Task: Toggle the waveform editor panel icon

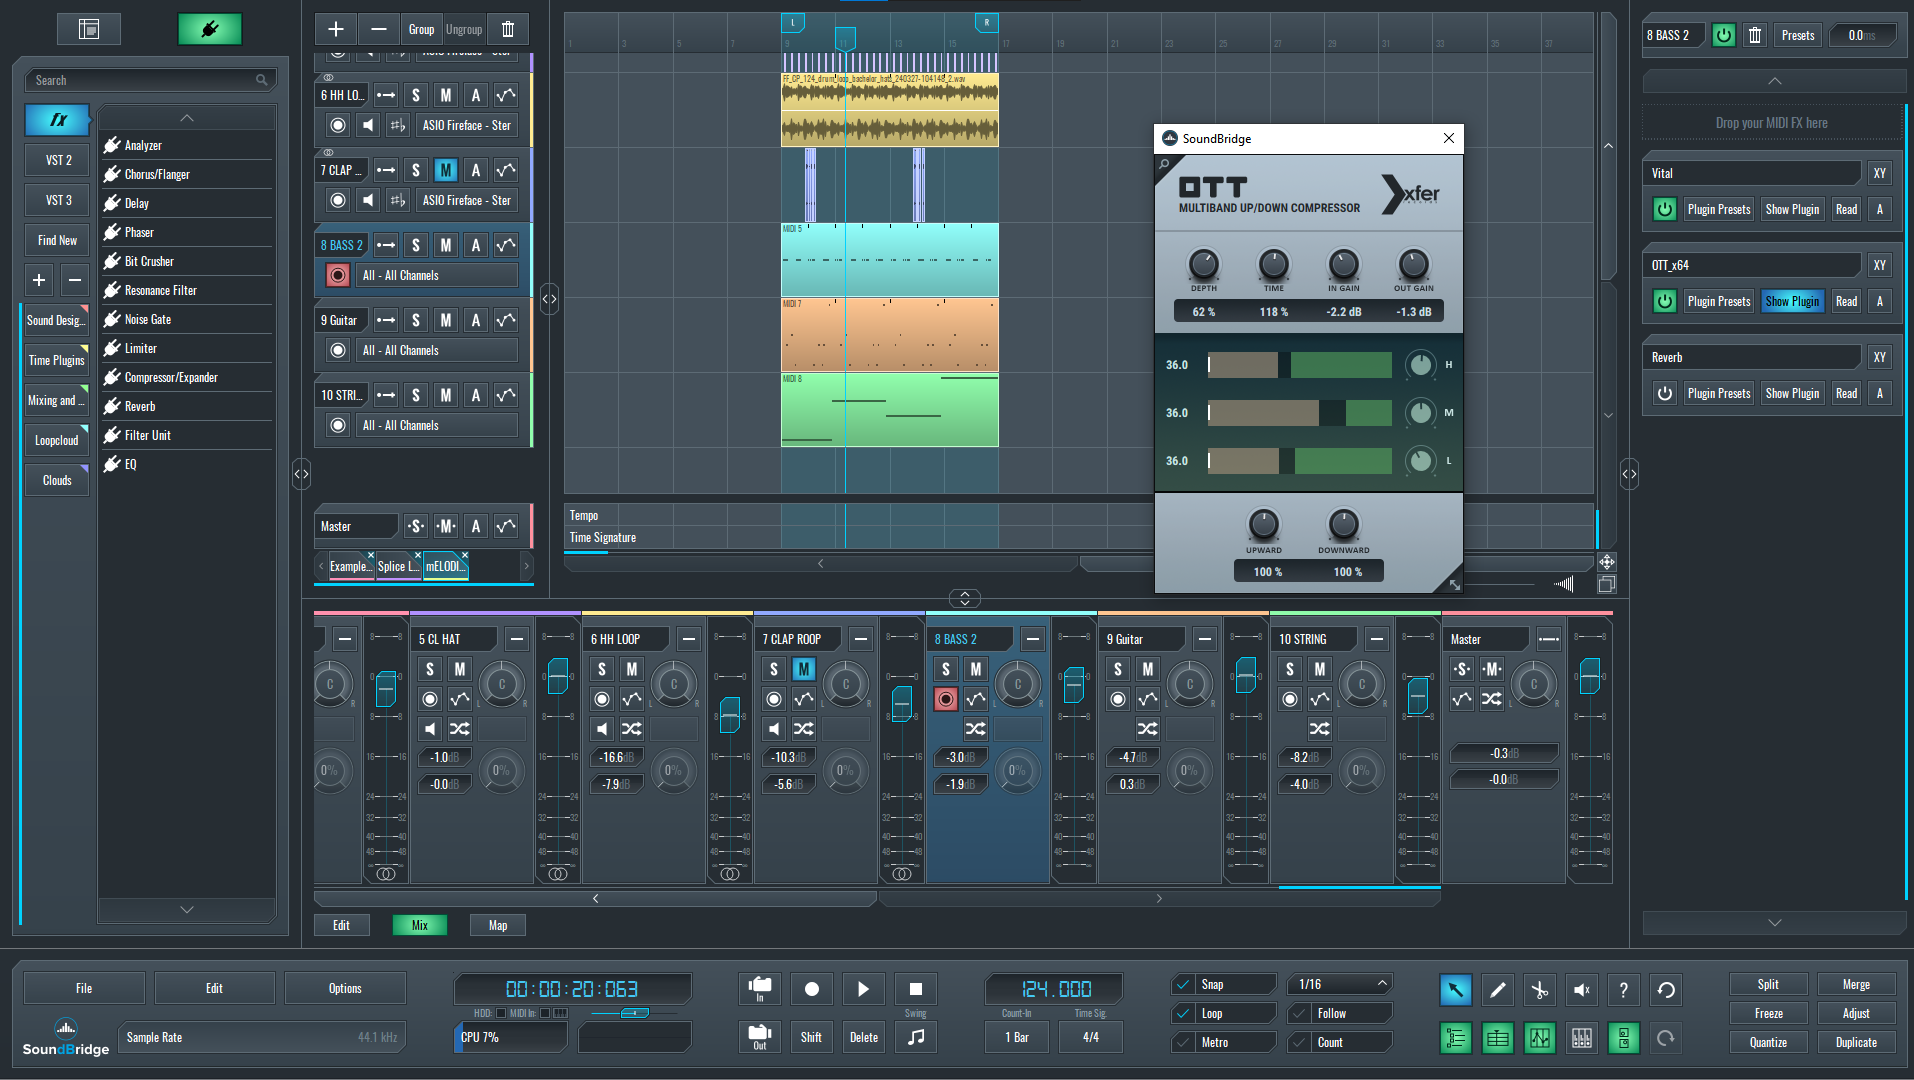Action: [x=1539, y=1038]
